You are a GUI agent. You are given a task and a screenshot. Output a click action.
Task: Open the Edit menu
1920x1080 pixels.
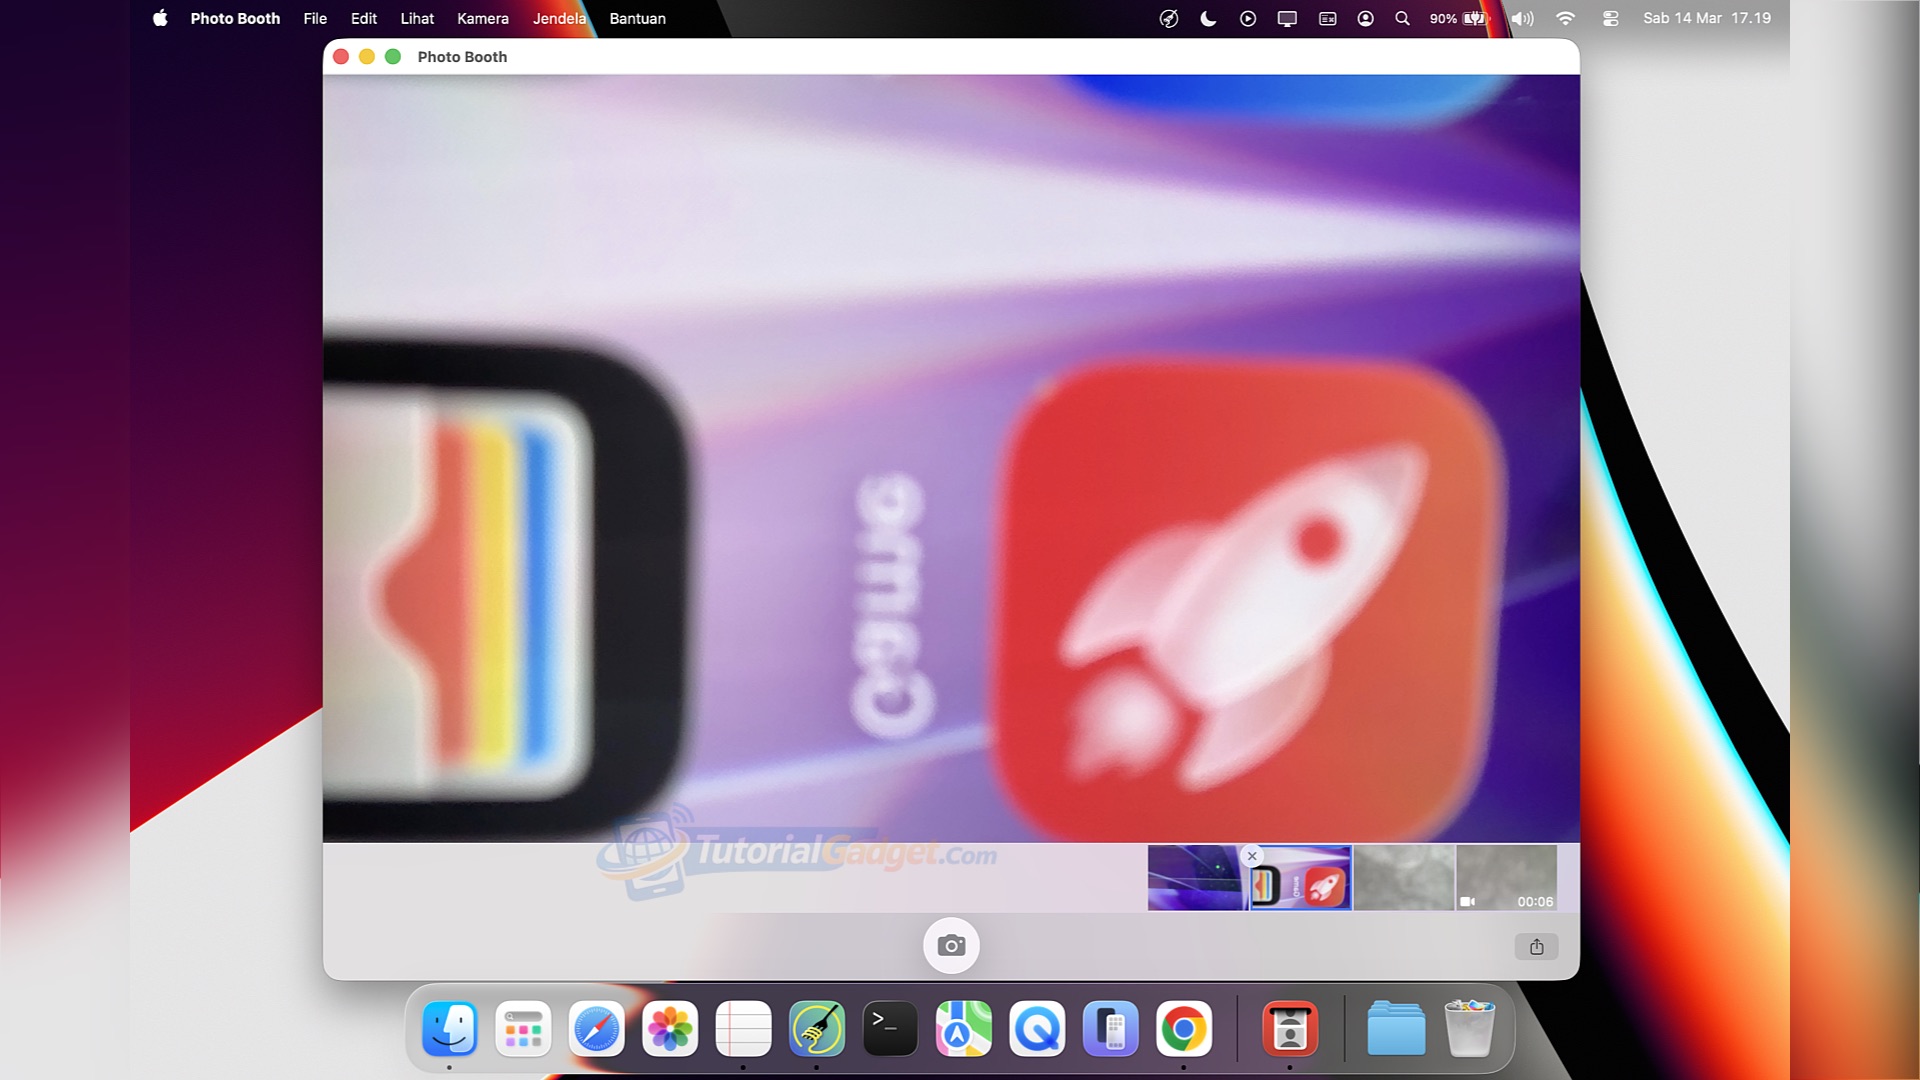(x=364, y=18)
